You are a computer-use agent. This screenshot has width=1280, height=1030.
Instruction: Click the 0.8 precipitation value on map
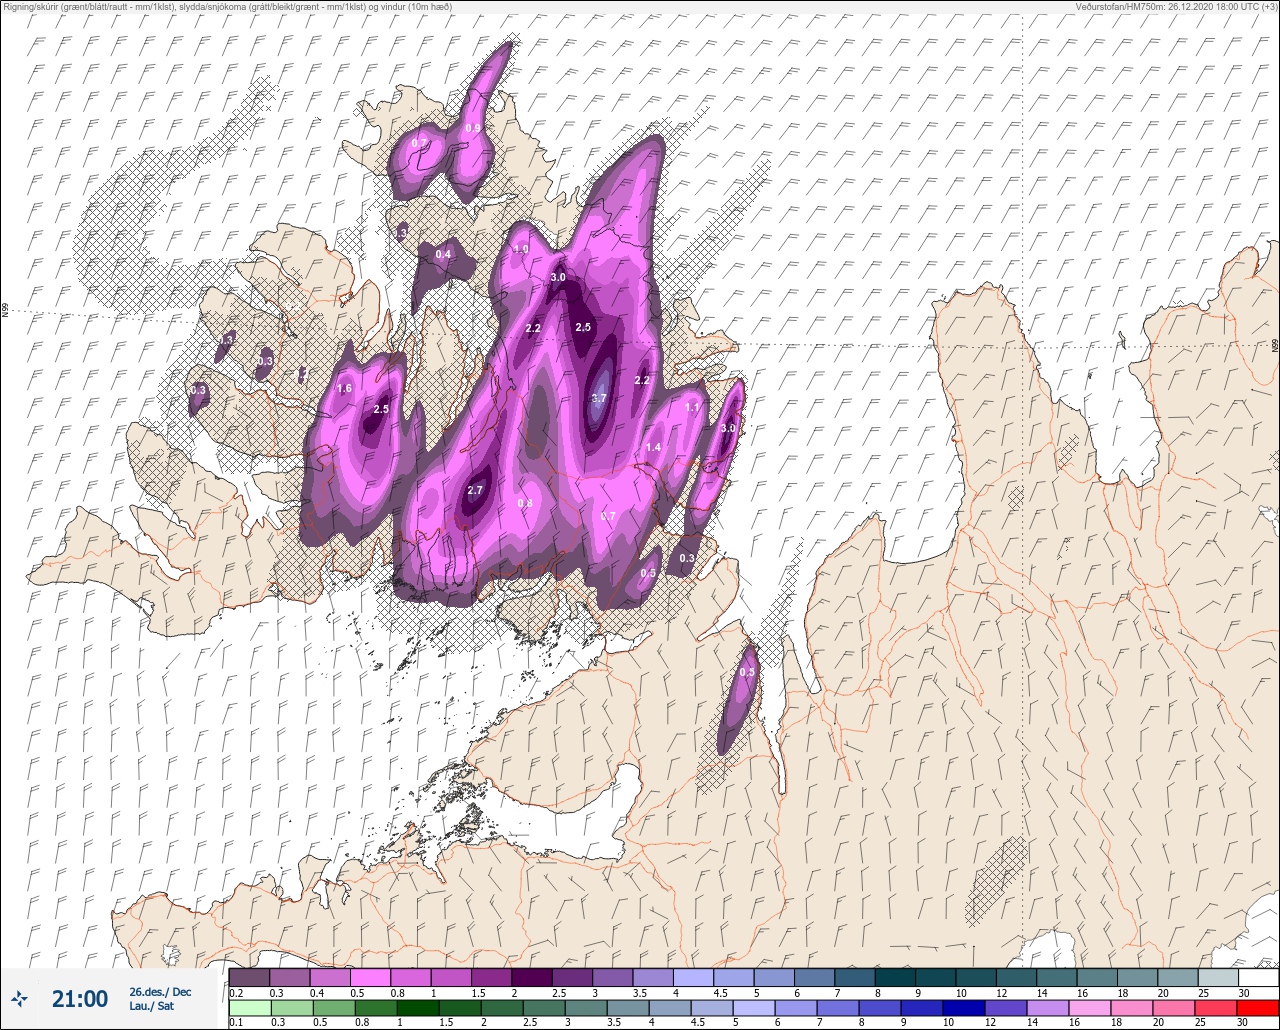524,503
